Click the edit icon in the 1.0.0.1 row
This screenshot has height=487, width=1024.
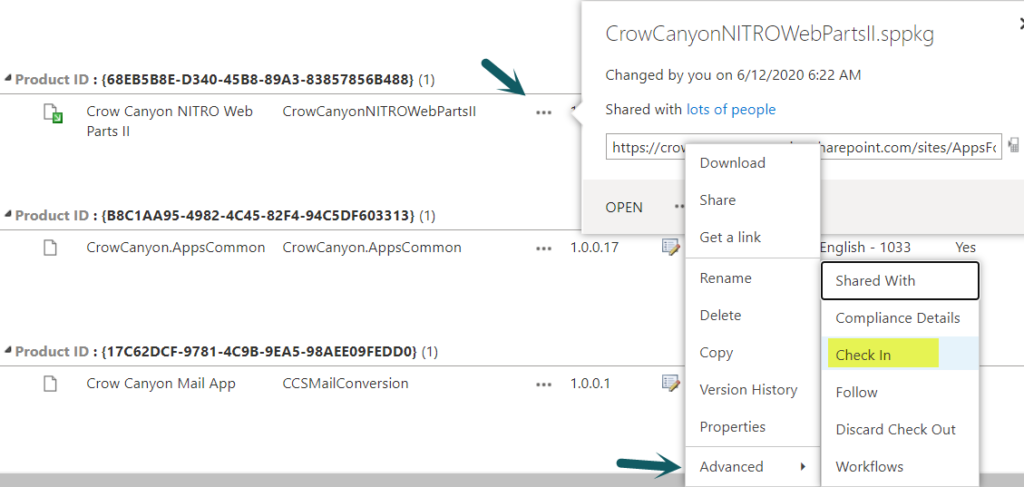[670, 383]
